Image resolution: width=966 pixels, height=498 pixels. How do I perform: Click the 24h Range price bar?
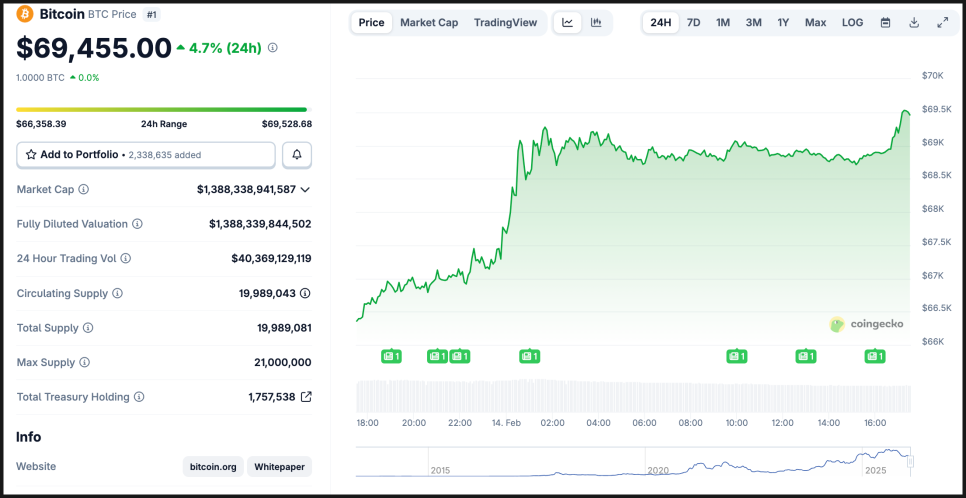point(162,110)
